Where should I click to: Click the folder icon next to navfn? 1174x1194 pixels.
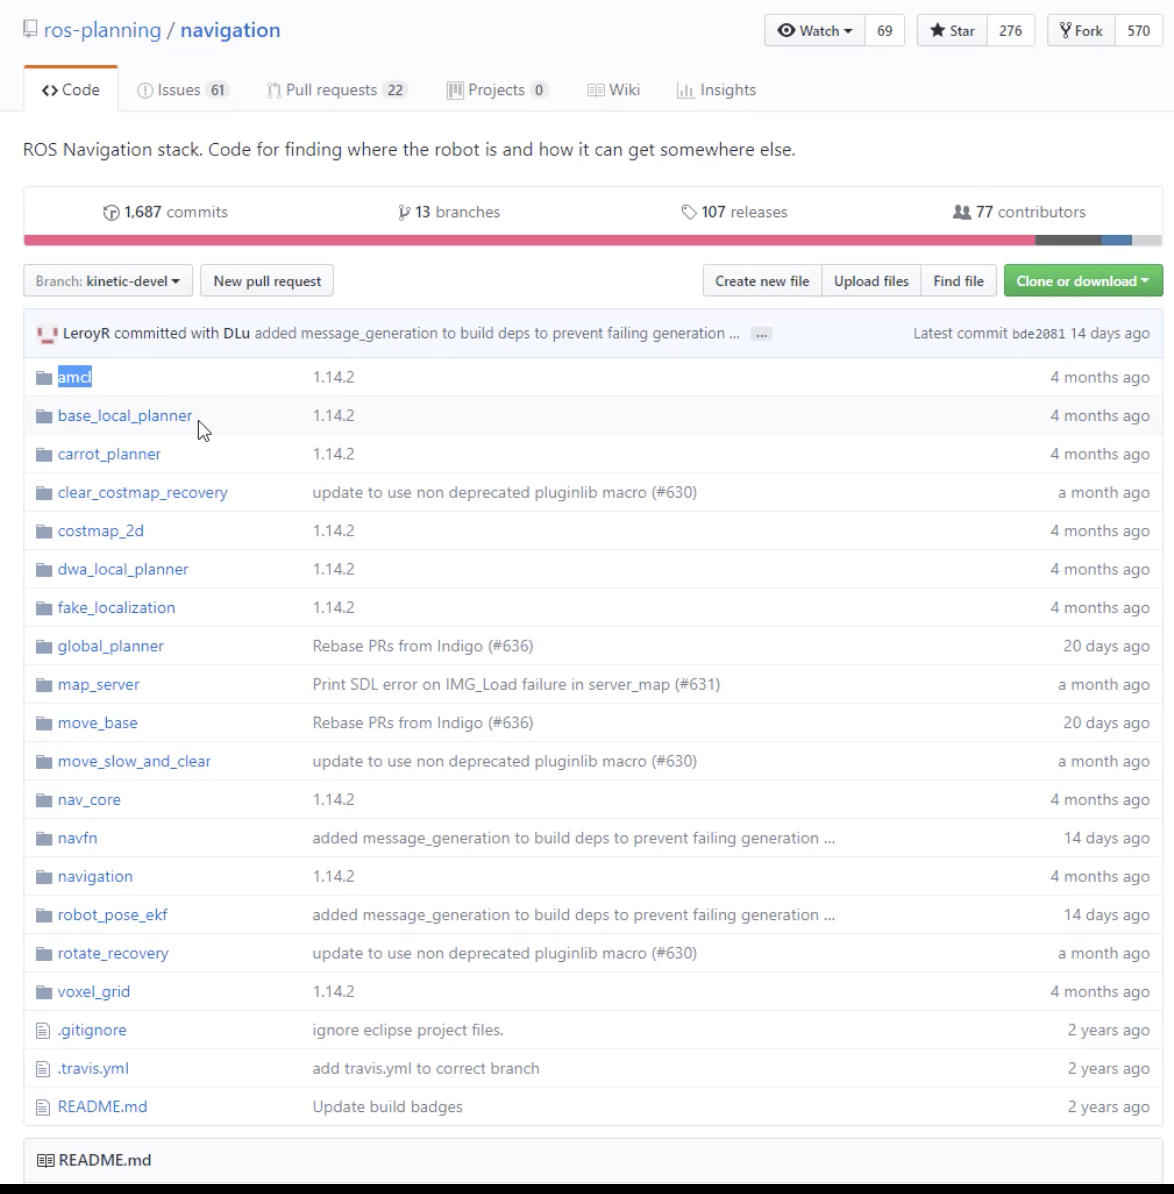[x=43, y=838]
